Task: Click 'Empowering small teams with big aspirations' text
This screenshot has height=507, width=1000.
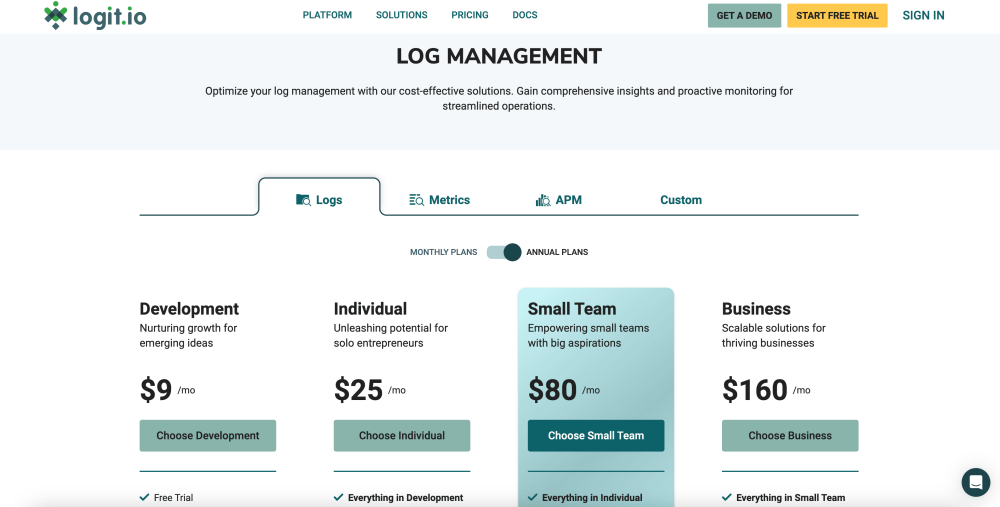Action: pyautogui.click(x=589, y=335)
